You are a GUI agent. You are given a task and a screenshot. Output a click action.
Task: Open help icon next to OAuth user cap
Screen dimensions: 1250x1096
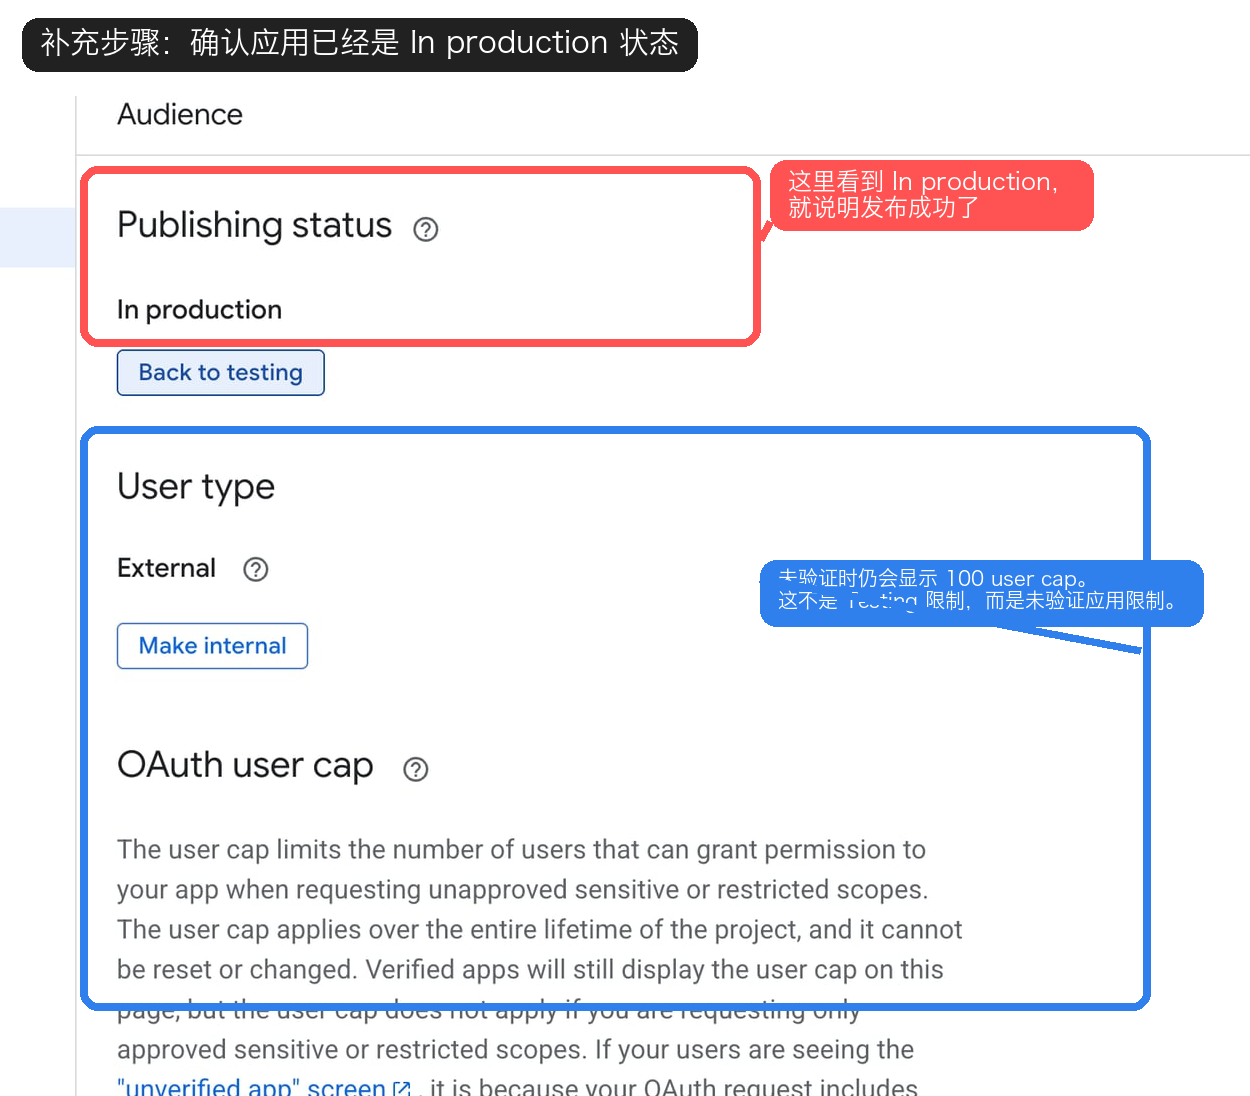click(416, 769)
